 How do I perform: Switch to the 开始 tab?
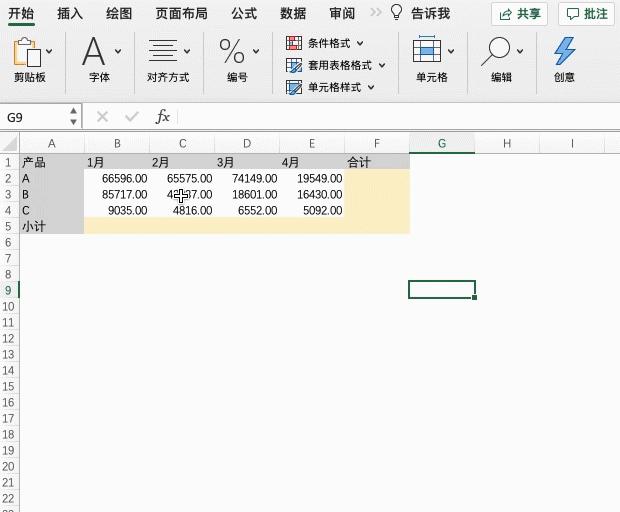click(21, 13)
